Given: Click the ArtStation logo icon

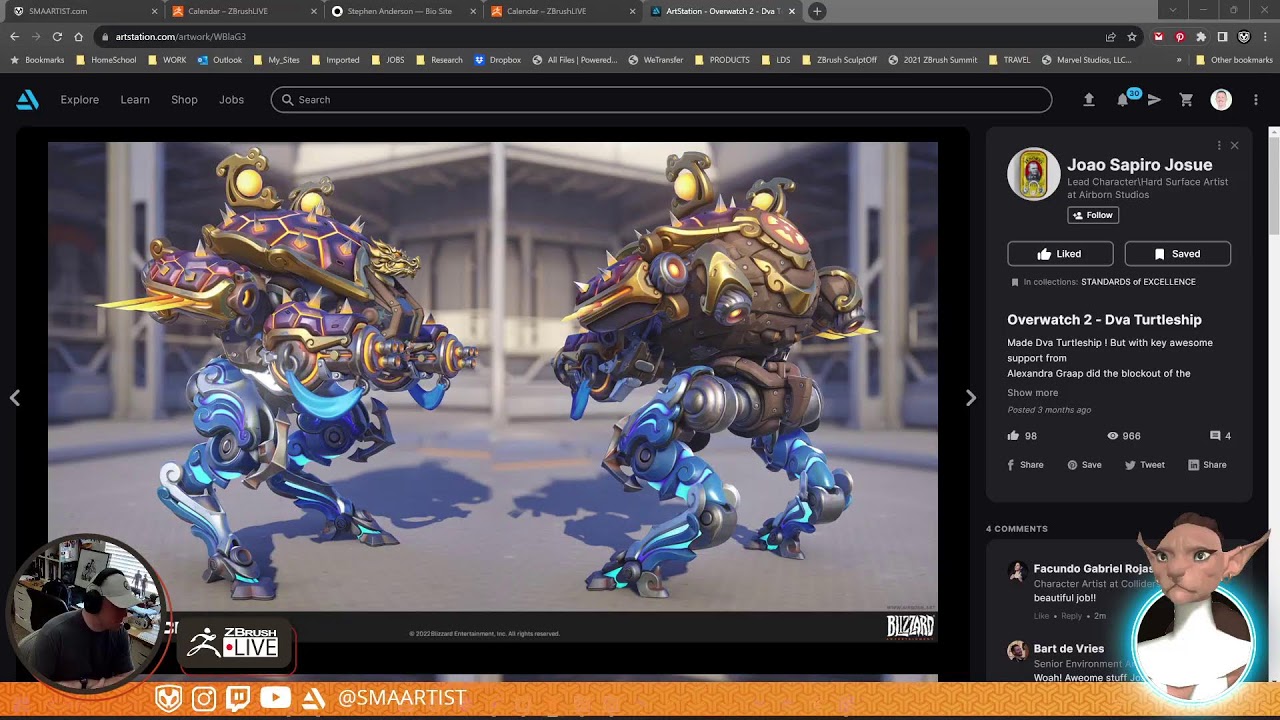Looking at the screenshot, I should click(27, 100).
